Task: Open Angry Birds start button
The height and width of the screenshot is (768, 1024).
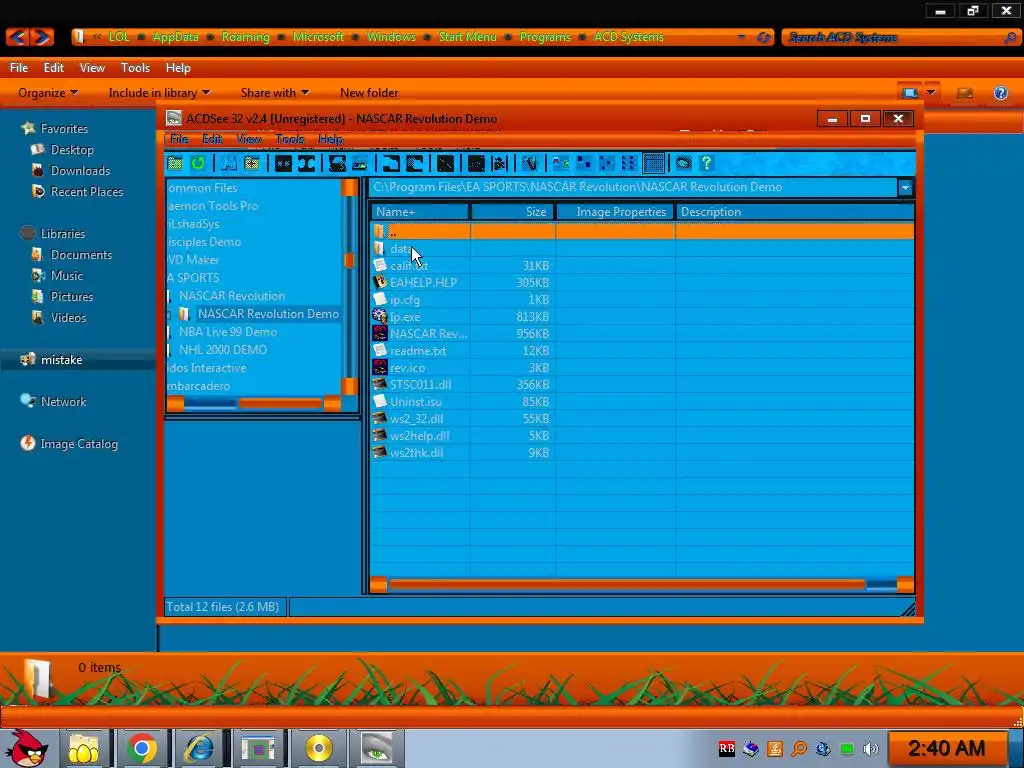Action: (26, 748)
